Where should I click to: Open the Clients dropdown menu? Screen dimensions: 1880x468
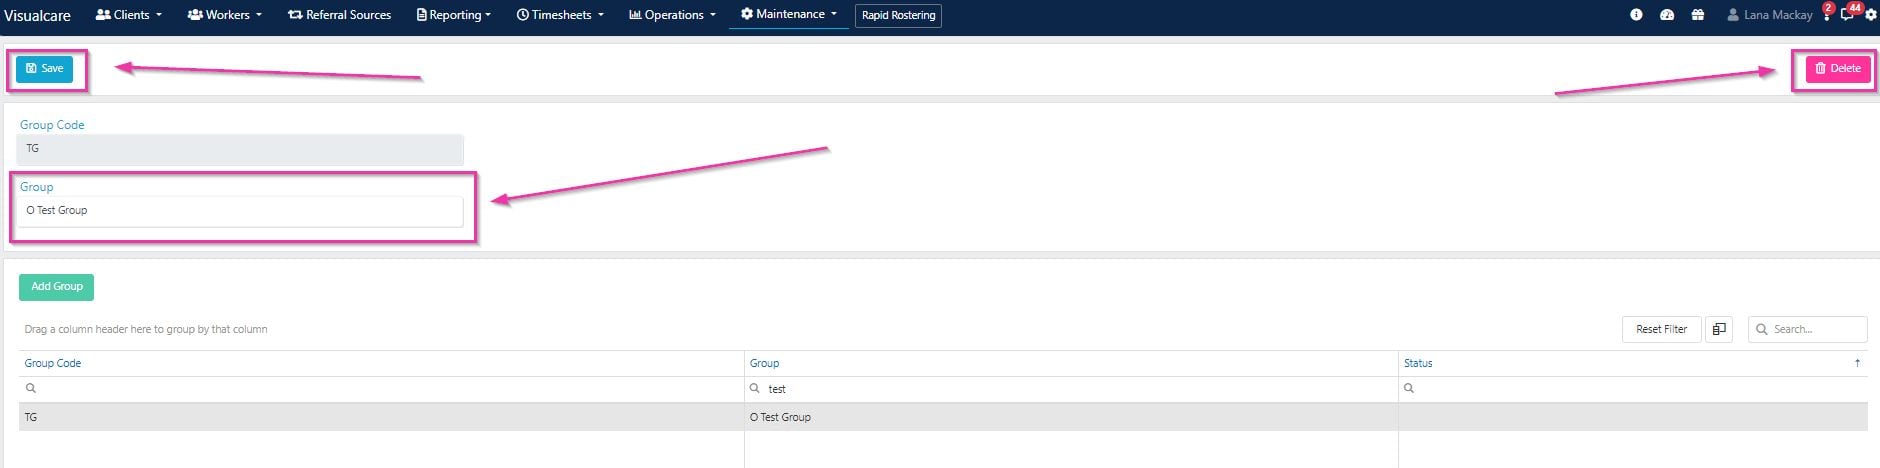(128, 15)
